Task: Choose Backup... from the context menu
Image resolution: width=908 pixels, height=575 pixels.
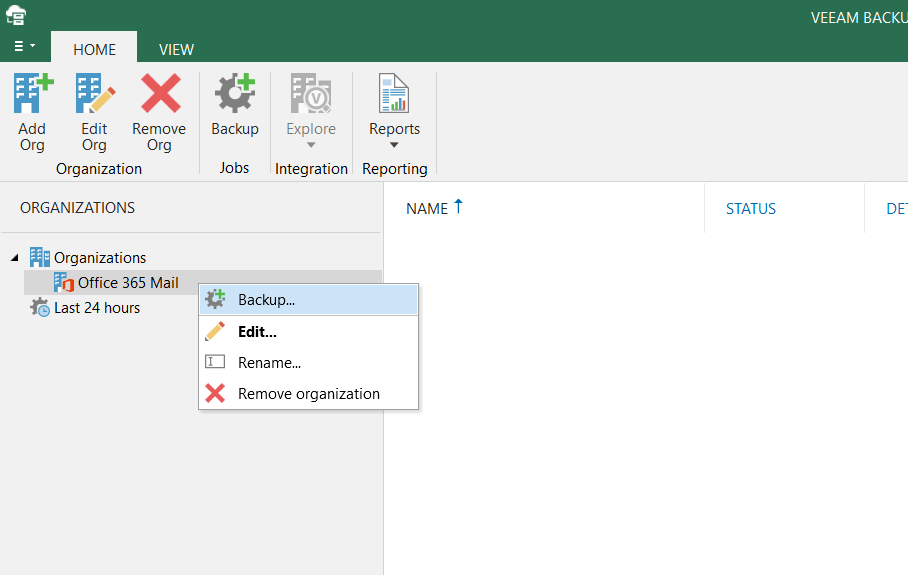Action: click(266, 299)
